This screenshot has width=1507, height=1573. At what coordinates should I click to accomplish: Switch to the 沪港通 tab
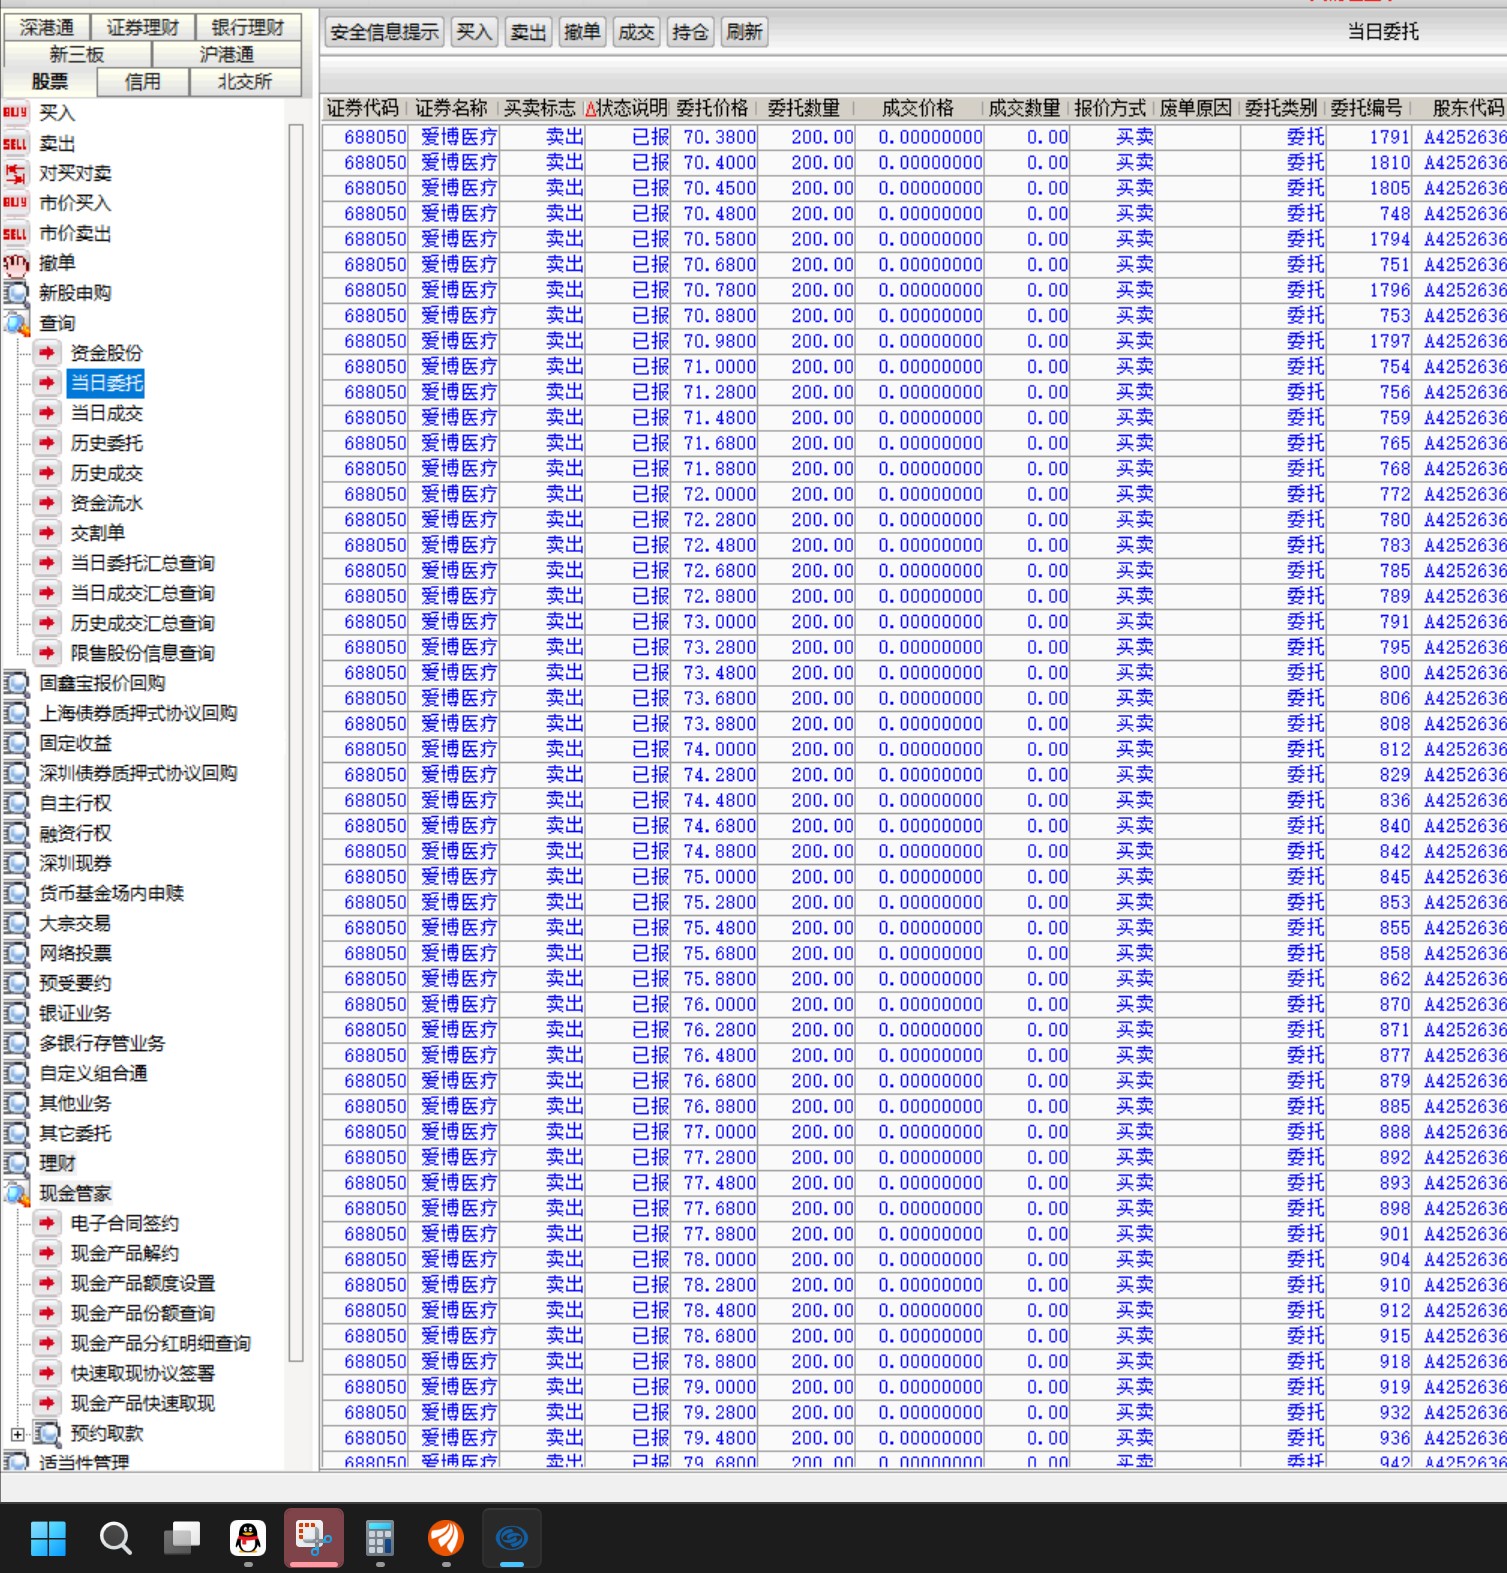pos(227,54)
